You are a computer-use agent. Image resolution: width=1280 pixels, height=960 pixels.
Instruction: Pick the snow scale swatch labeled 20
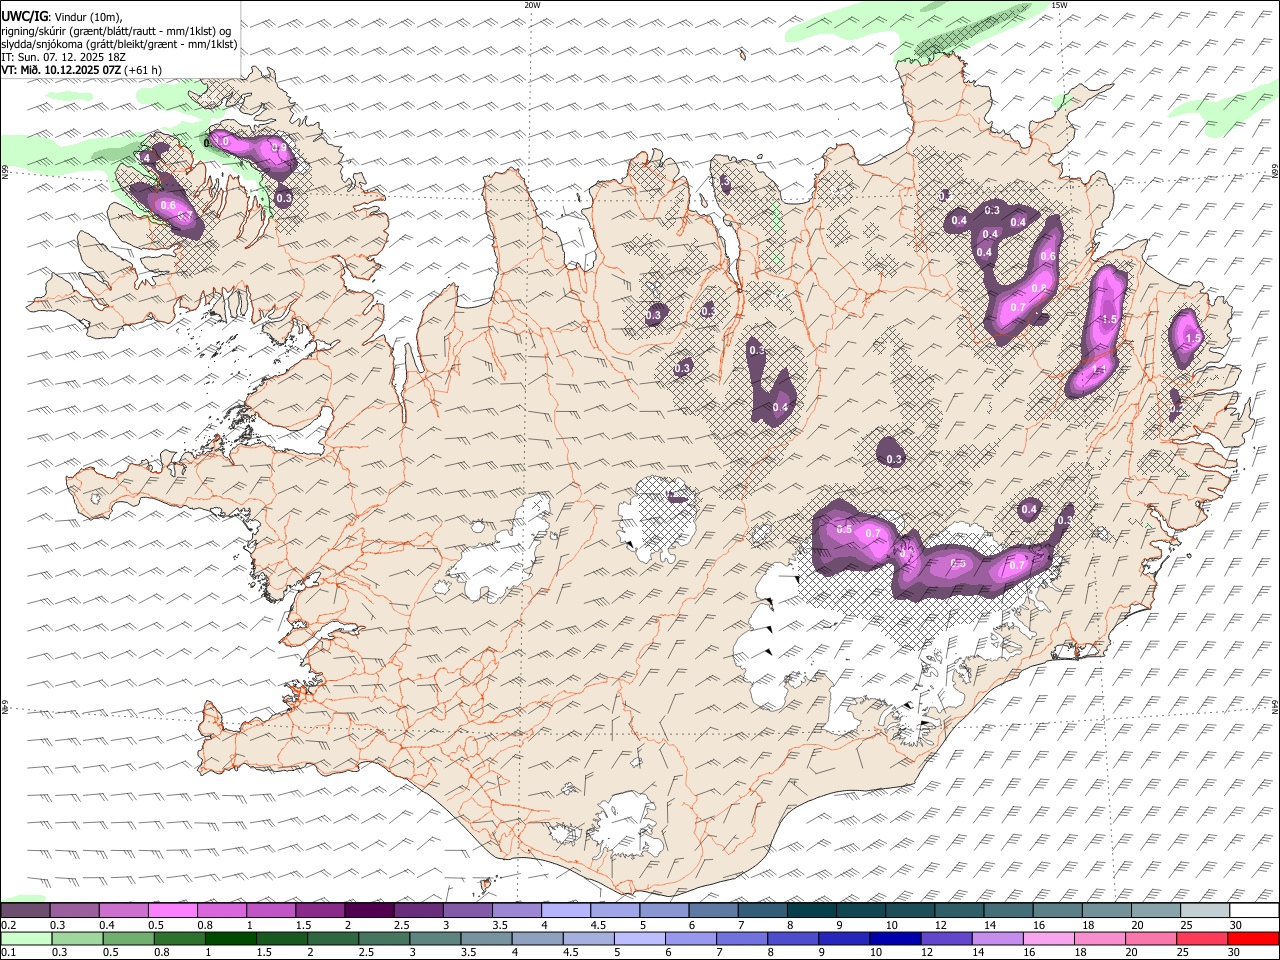click(x=1155, y=910)
